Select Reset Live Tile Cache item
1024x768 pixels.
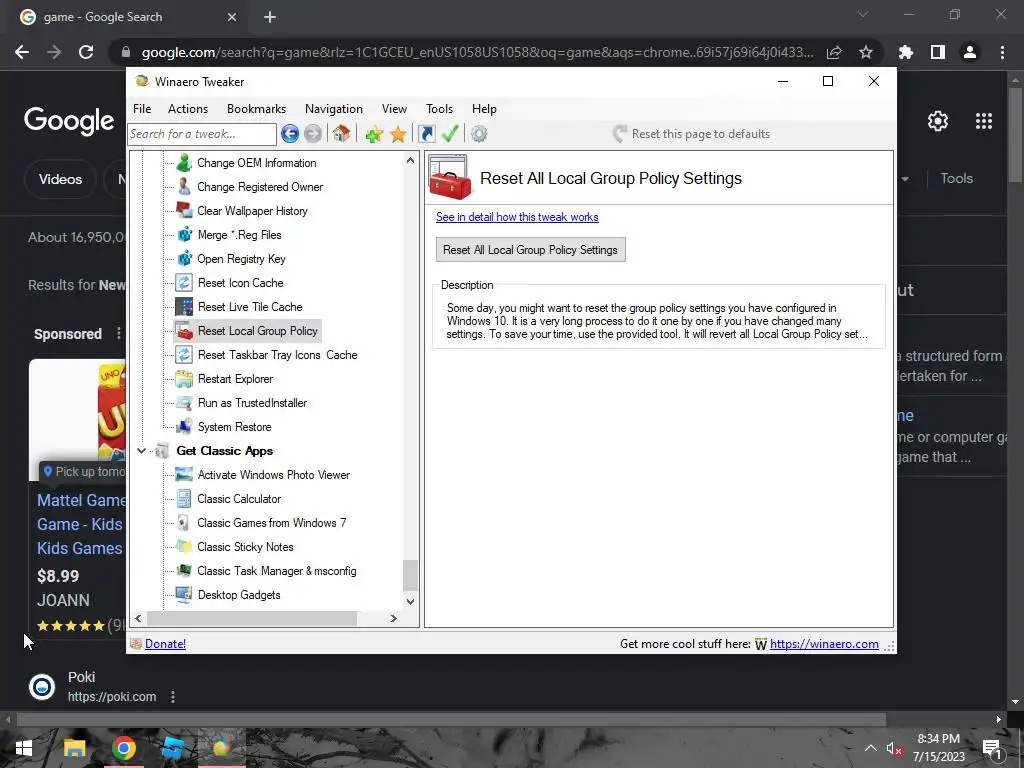(250, 307)
